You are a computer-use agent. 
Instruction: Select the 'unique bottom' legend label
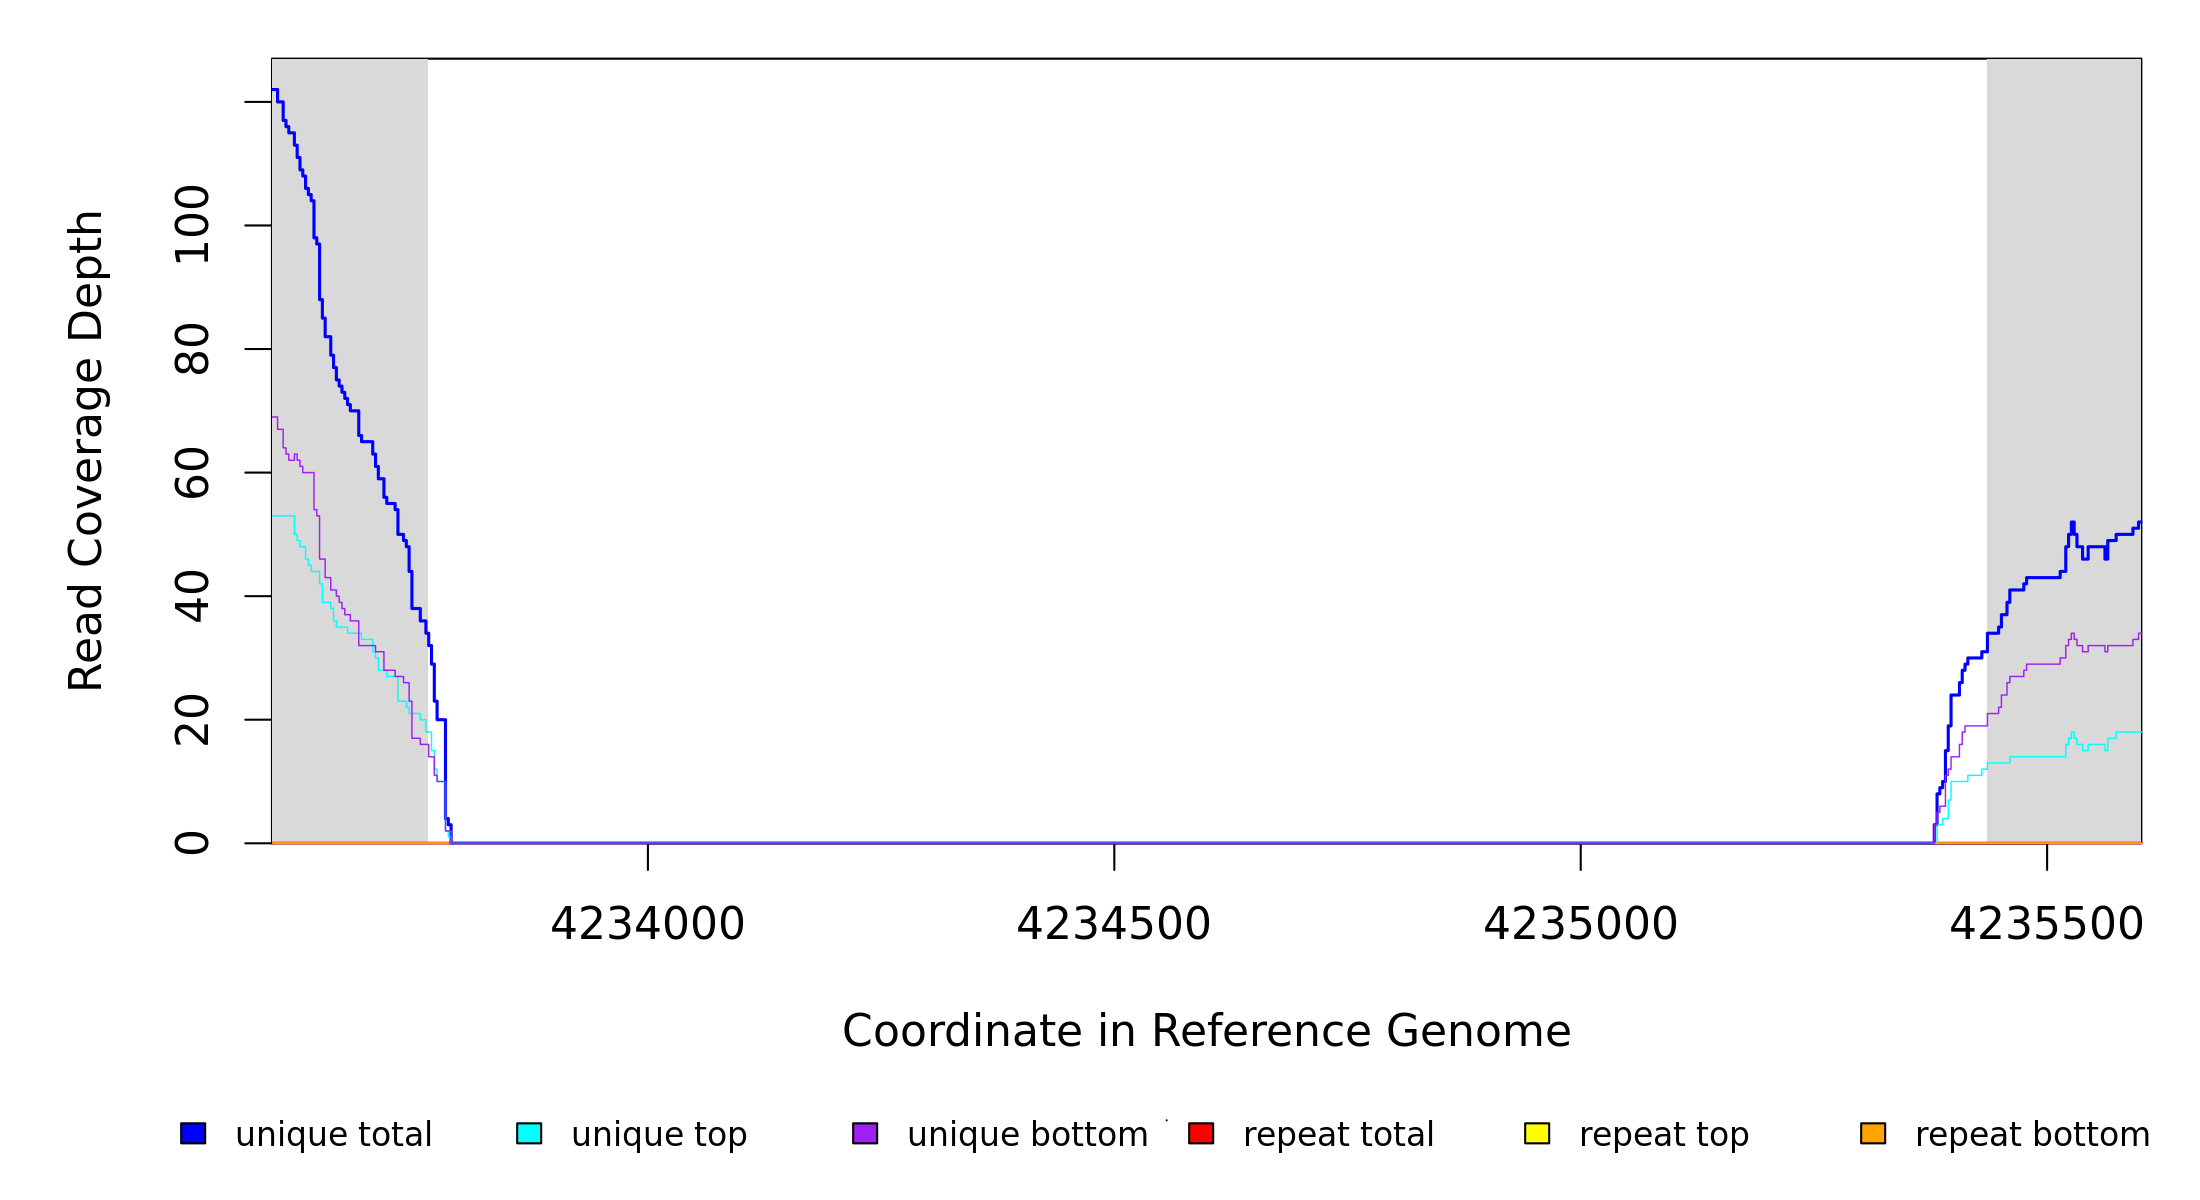pyautogui.click(x=1027, y=1134)
